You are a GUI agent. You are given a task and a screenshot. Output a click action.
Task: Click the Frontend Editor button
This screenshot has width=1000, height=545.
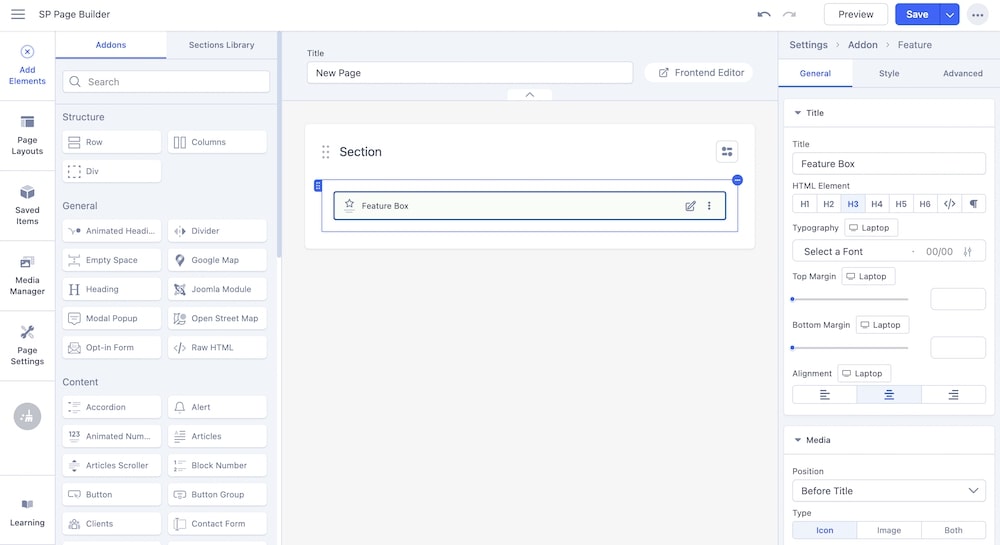tap(699, 73)
